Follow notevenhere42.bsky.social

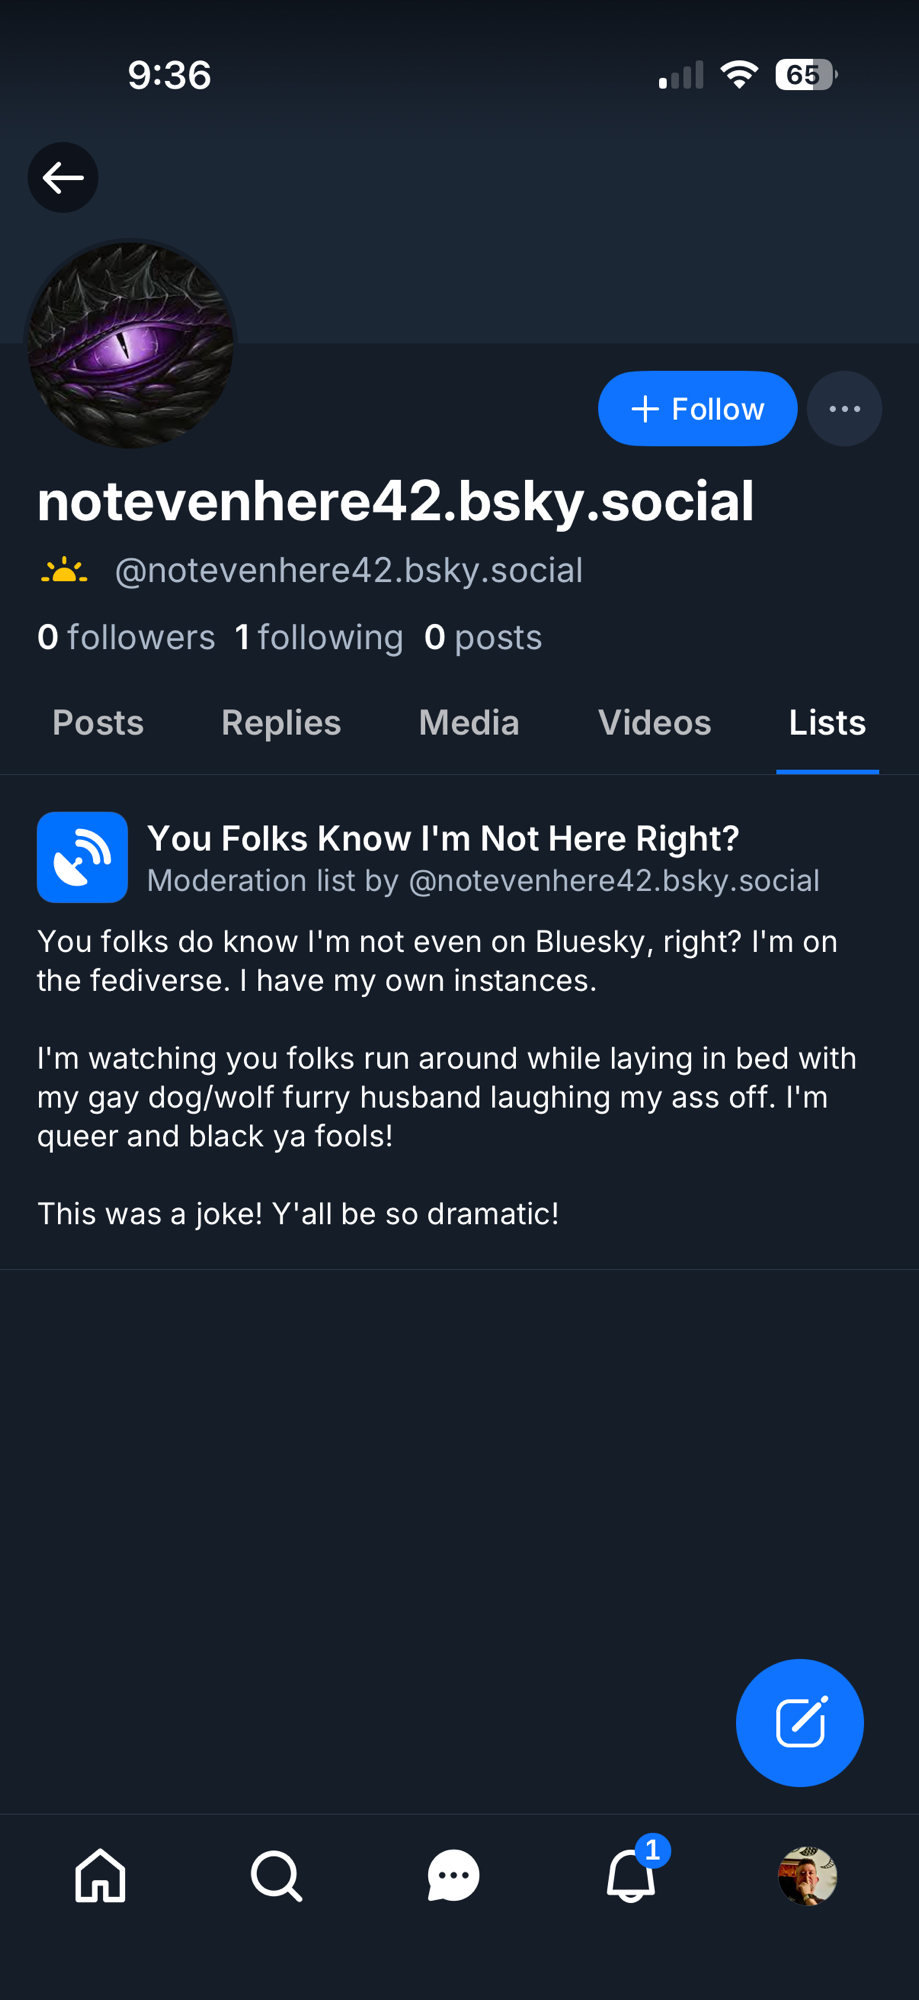pos(697,409)
